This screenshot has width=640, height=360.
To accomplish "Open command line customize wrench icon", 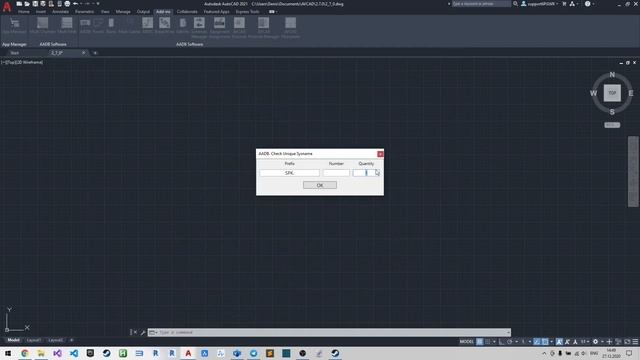I will 143,332.
